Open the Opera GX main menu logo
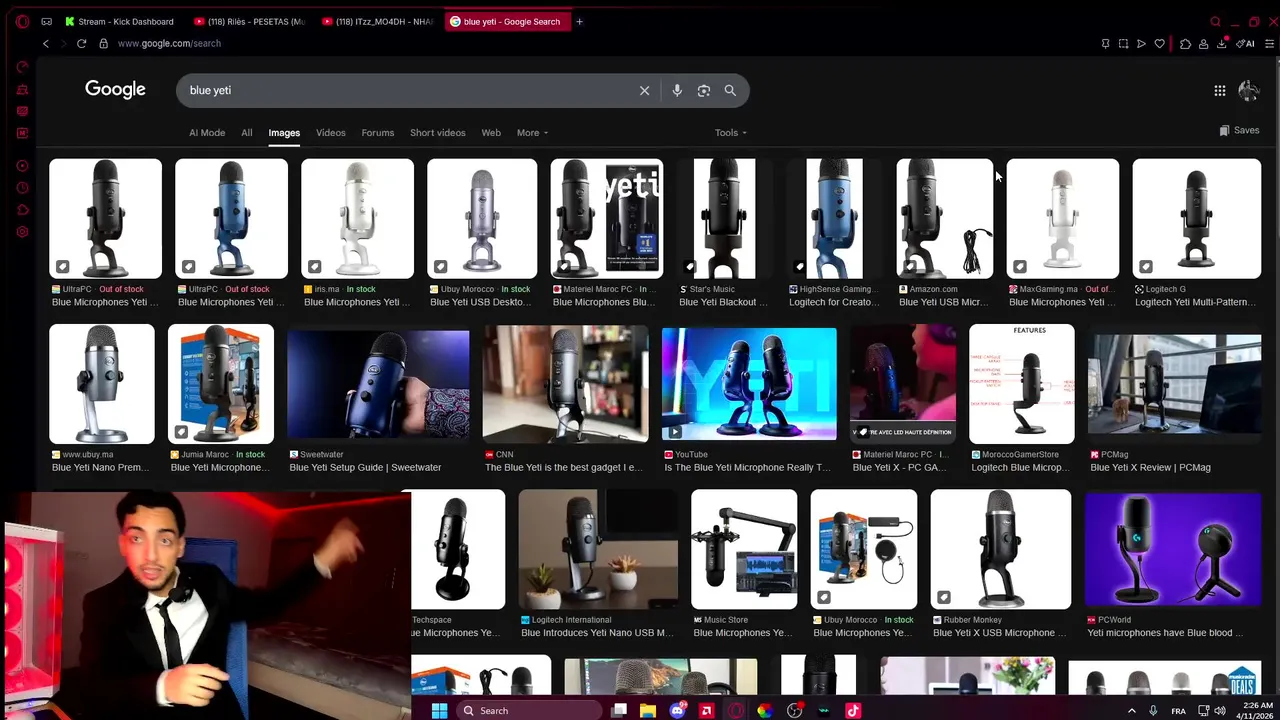The width and height of the screenshot is (1280, 720). pos(22,21)
